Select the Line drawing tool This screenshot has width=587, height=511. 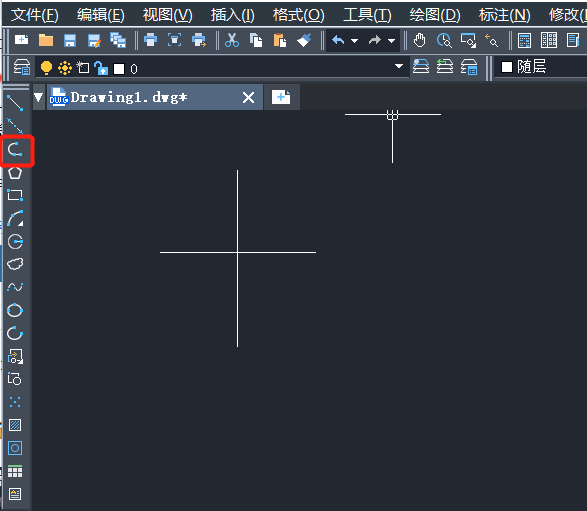tap(15, 103)
